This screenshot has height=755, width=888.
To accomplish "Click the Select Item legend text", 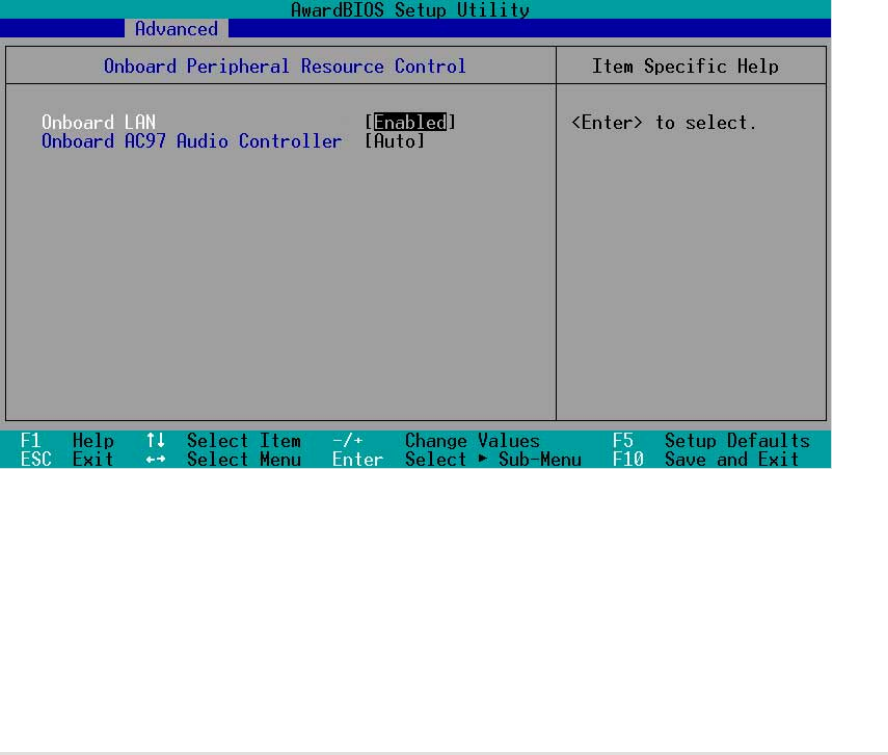I will coord(244,440).
